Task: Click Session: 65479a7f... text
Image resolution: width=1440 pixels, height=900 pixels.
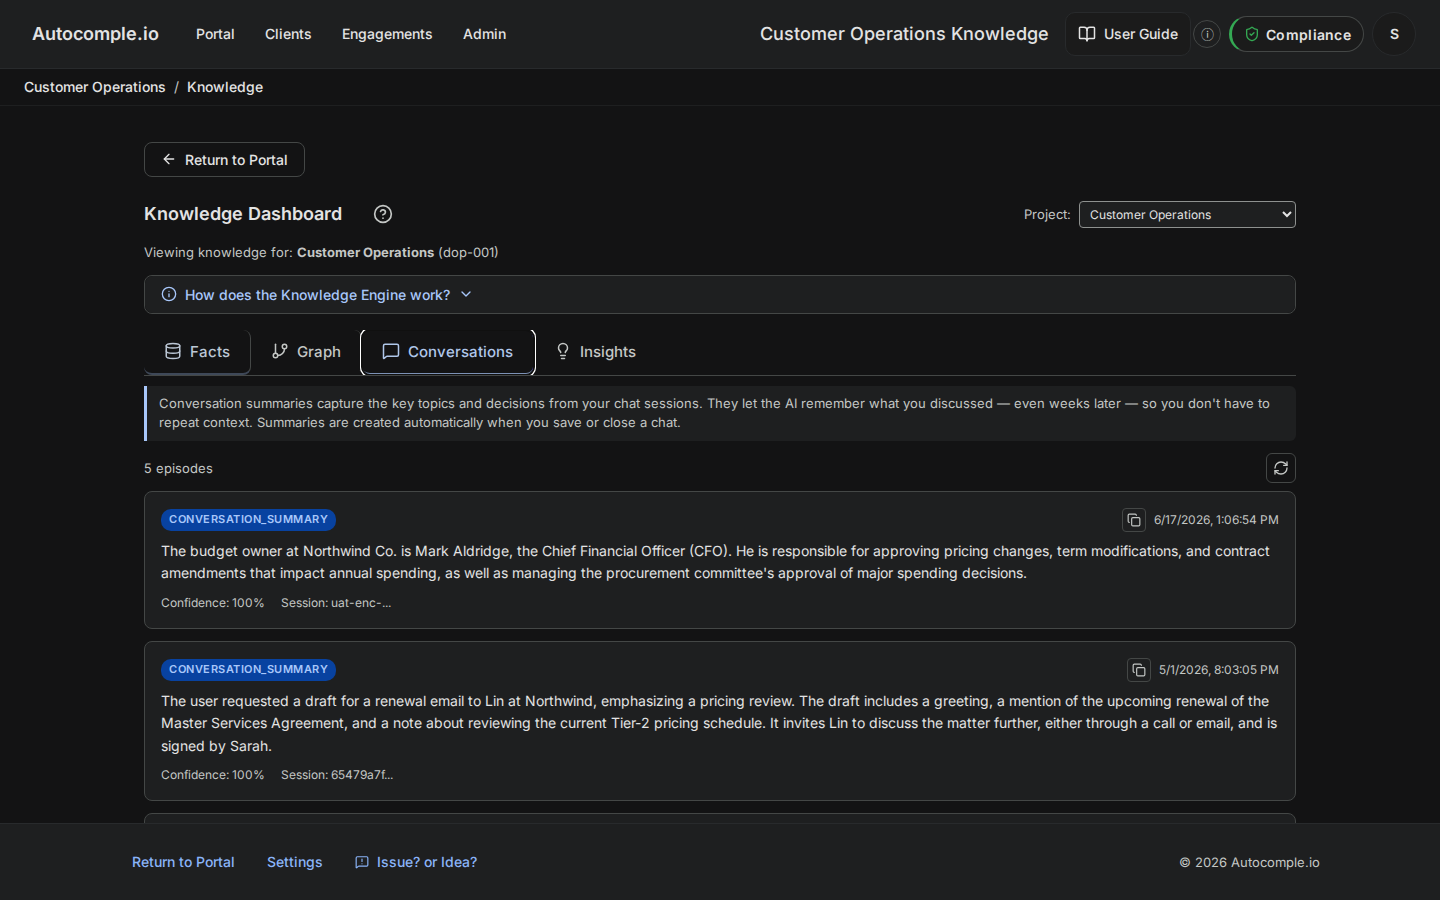Action: 337,775
